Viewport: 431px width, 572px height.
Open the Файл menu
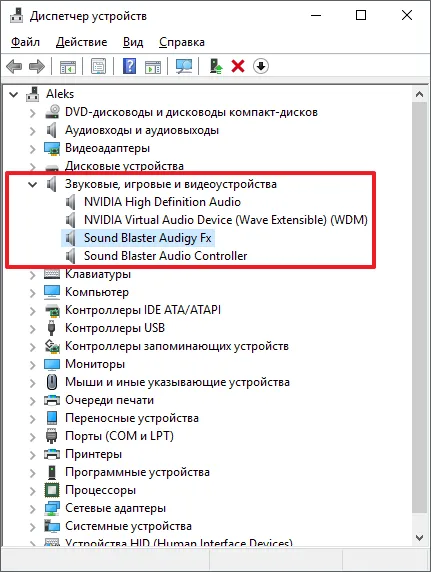click(25, 42)
